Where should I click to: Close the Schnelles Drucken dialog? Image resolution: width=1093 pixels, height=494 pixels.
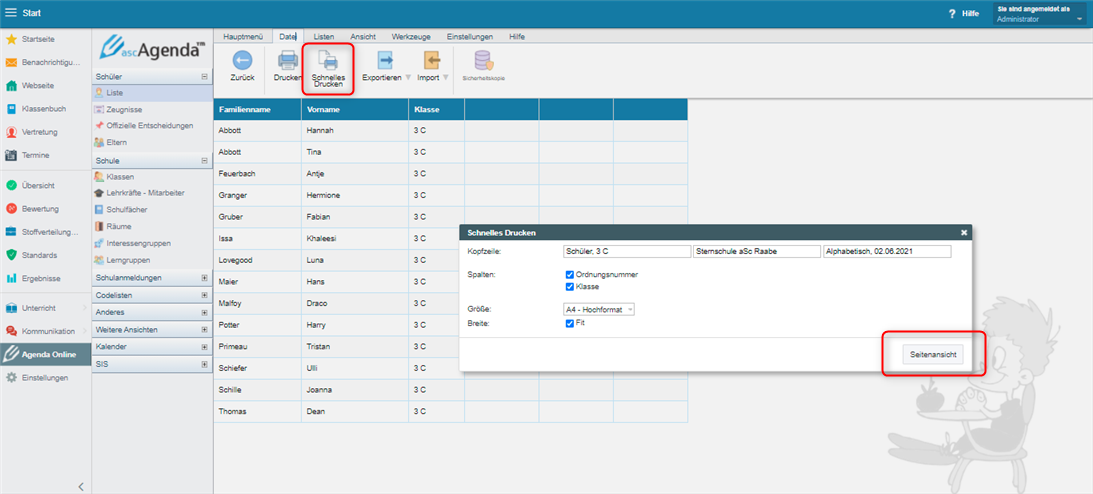point(964,232)
